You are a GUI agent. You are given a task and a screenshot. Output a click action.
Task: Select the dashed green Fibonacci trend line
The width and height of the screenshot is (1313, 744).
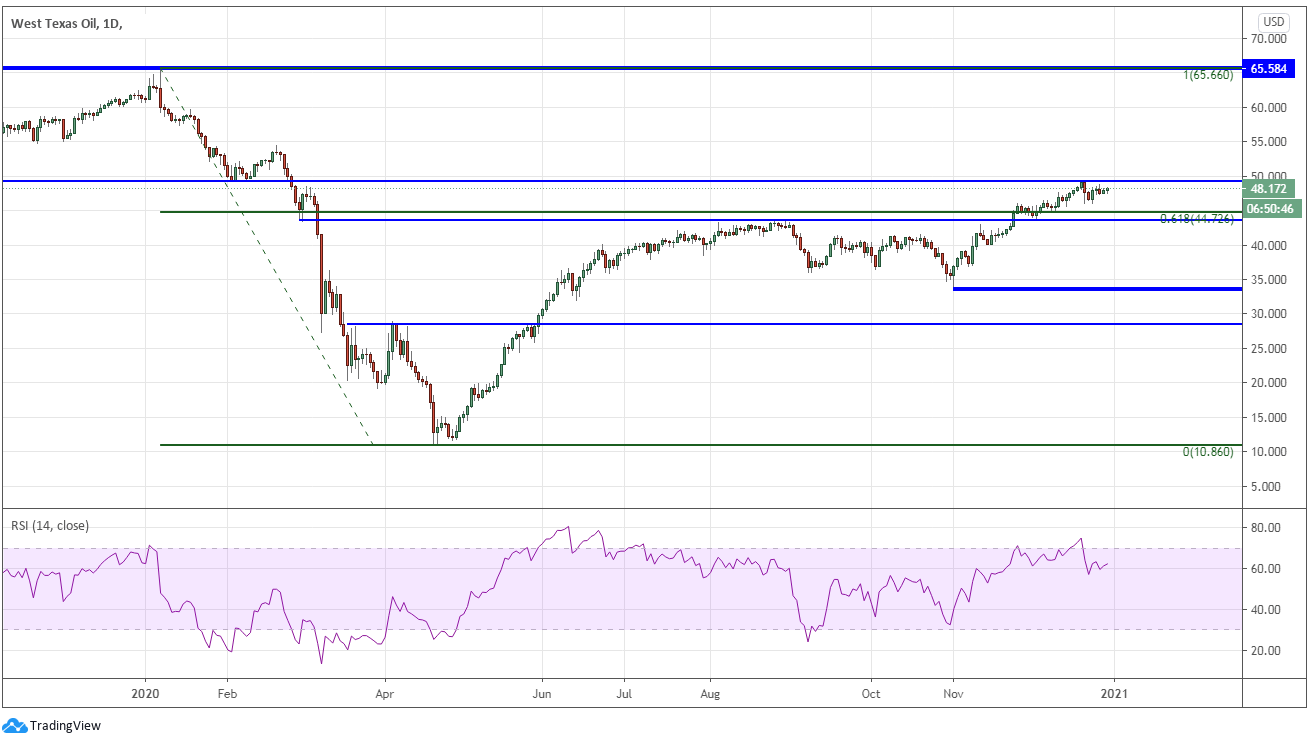266,256
